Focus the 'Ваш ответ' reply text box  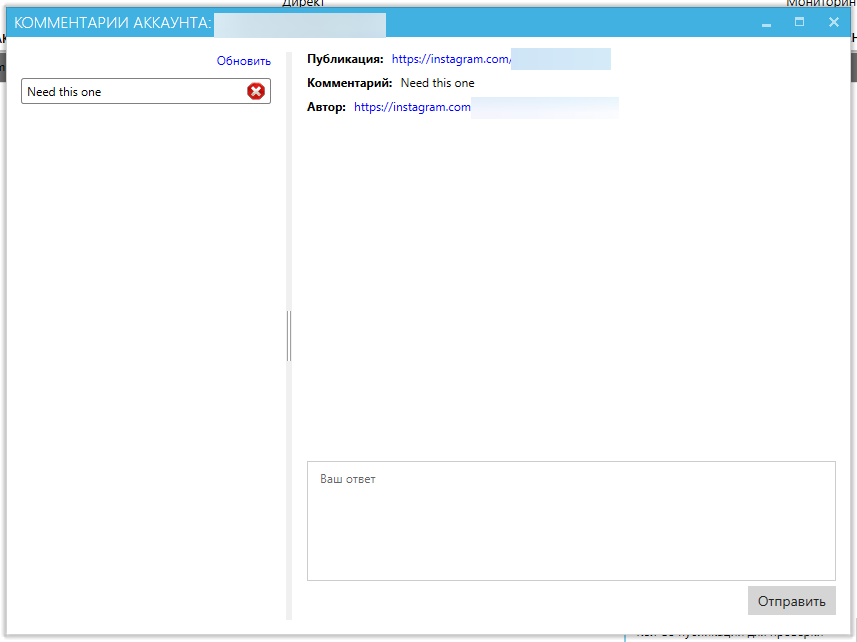[x=570, y=520]
